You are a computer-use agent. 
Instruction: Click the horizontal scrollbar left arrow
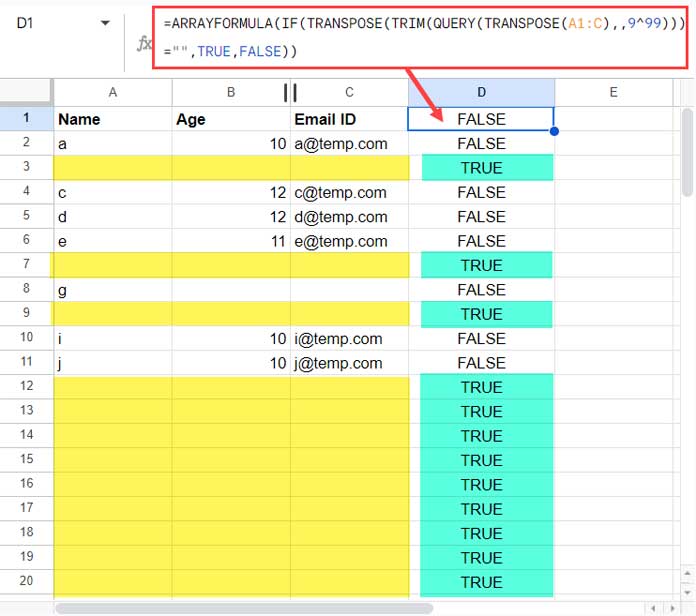(x=652, y=608)
